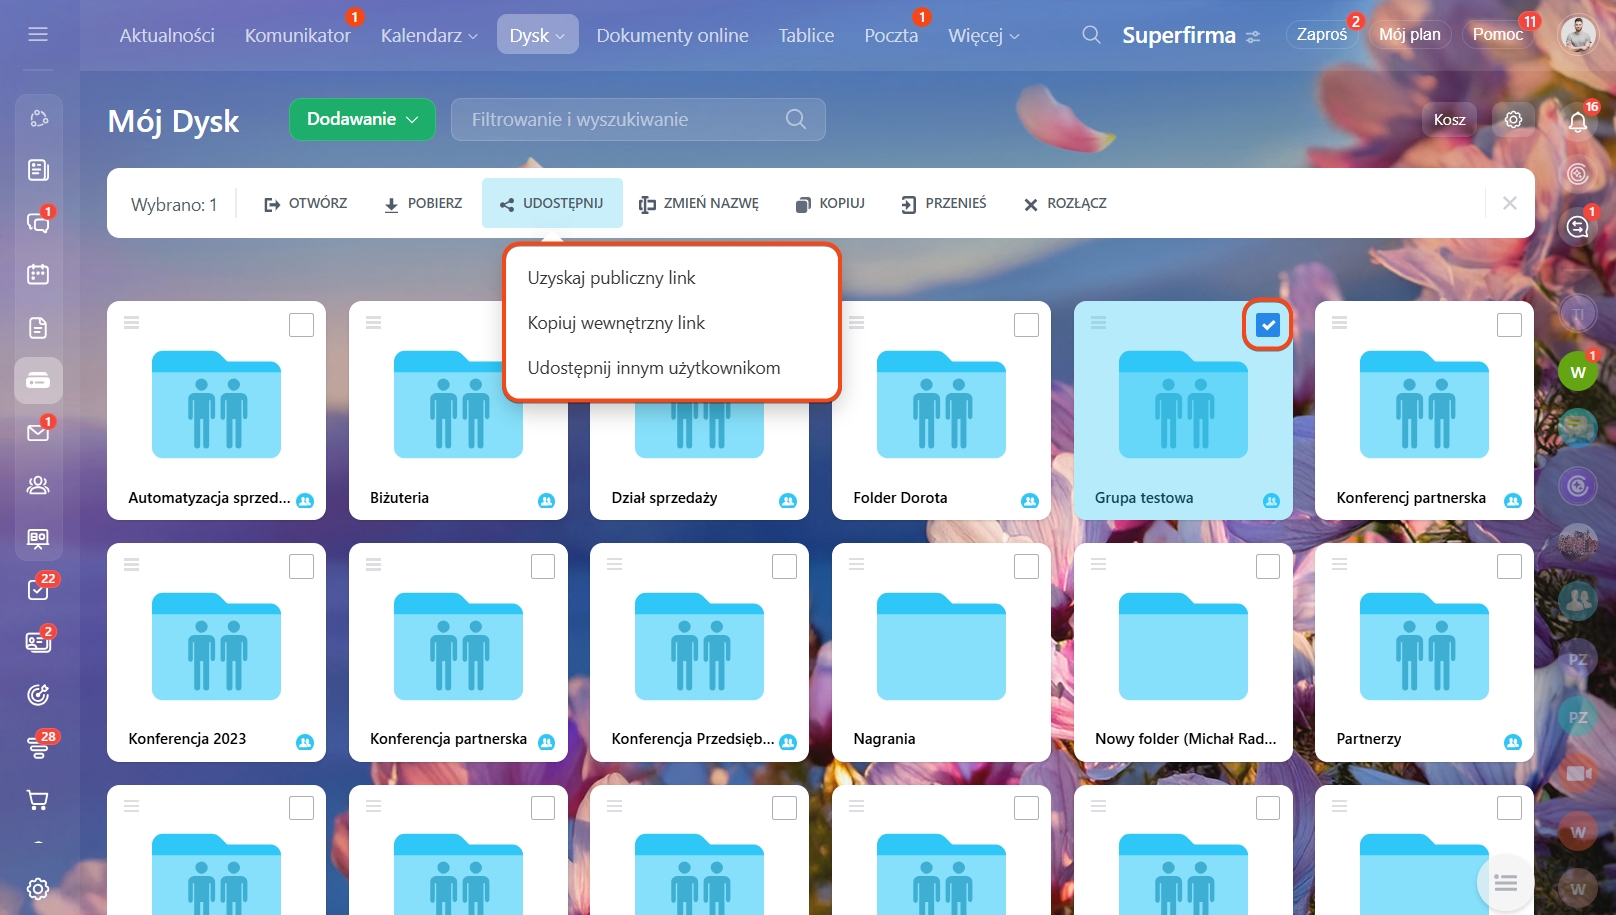Click the user avatar profile picture
The image size is (1616, 915).
point(1579,35)
